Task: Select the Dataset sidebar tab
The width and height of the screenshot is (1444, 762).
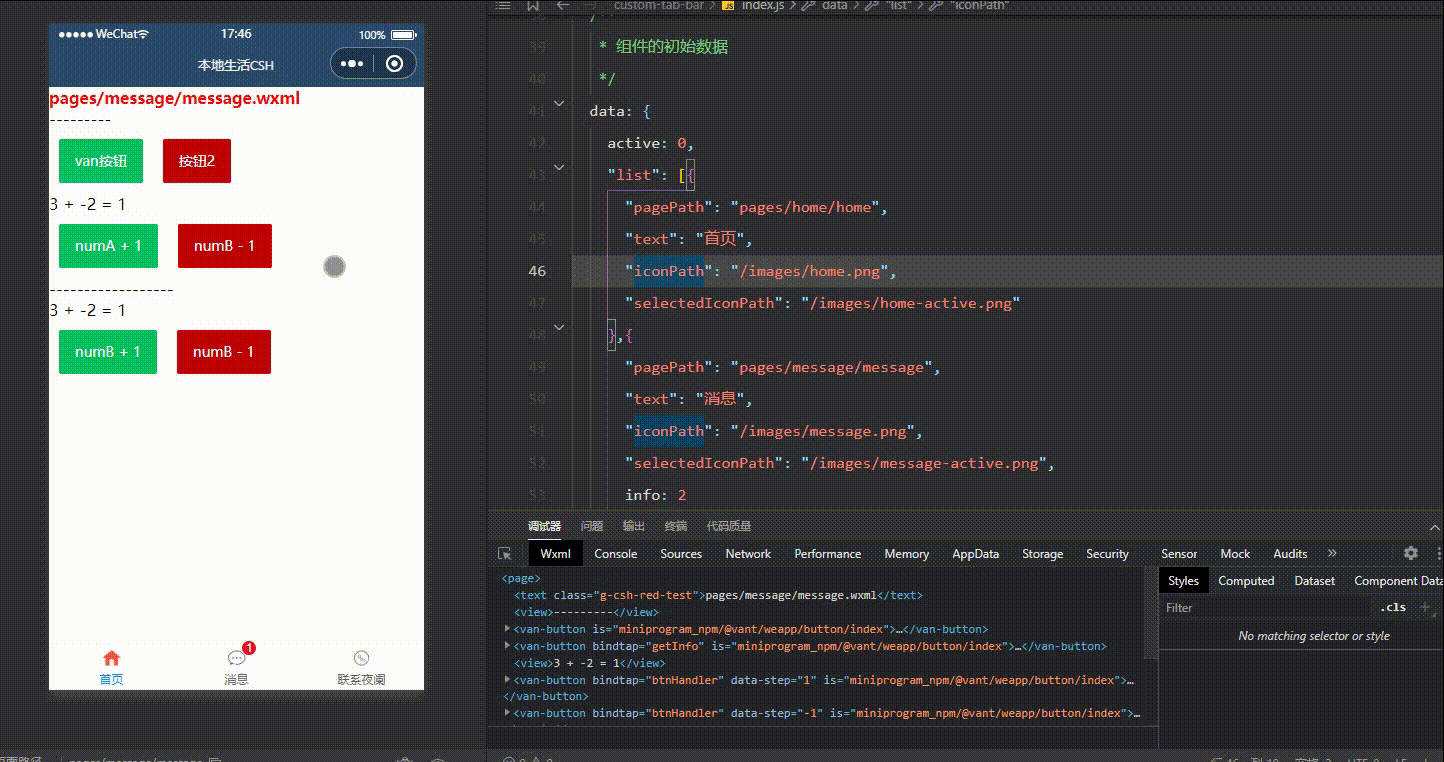Action: [x=1314, y=581]
